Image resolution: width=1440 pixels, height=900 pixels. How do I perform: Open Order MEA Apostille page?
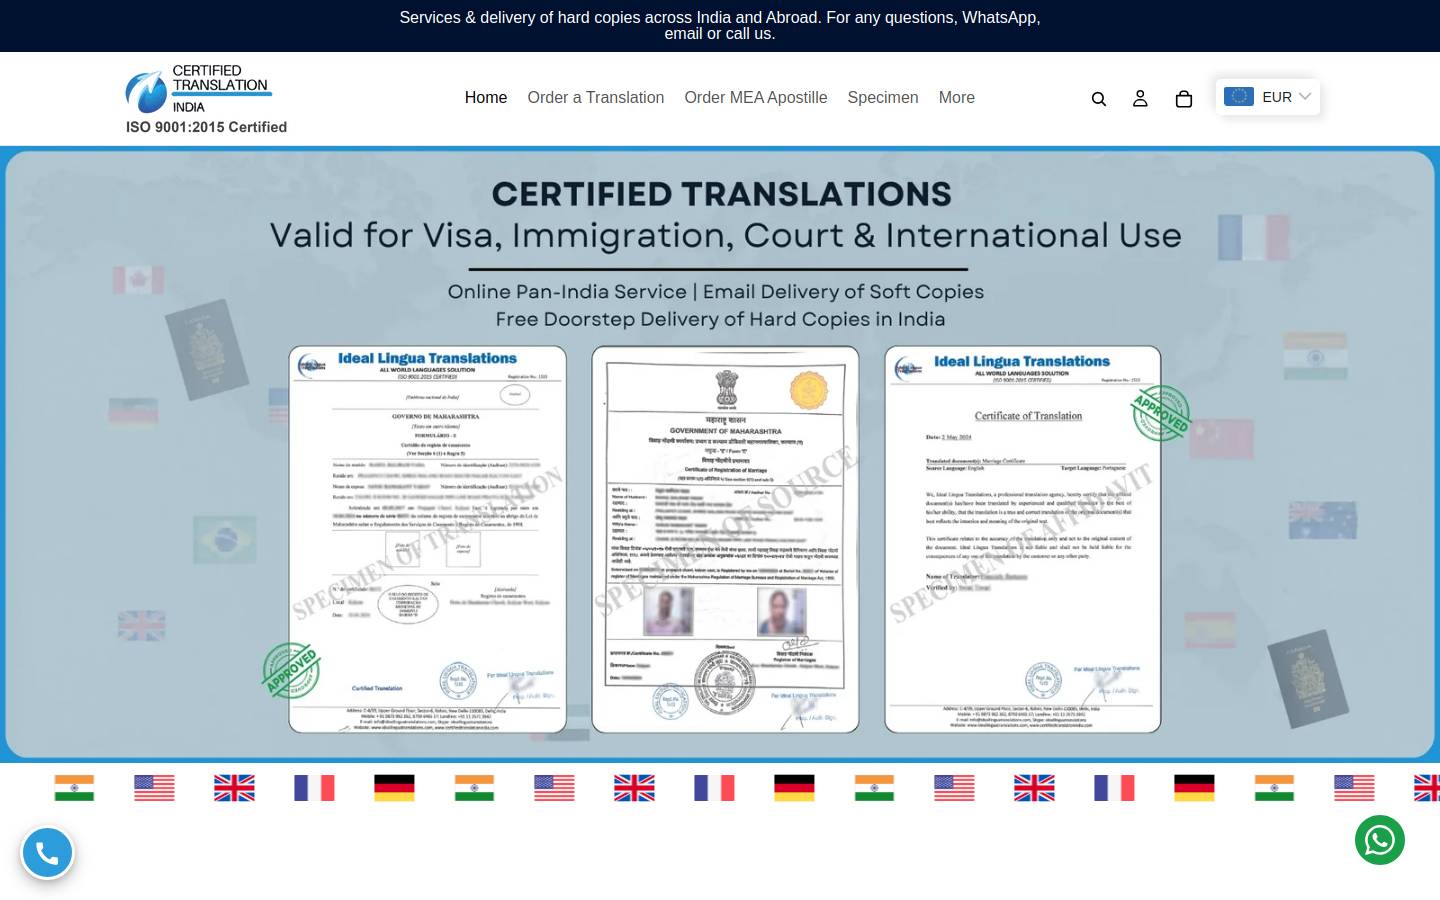(756, 98)
